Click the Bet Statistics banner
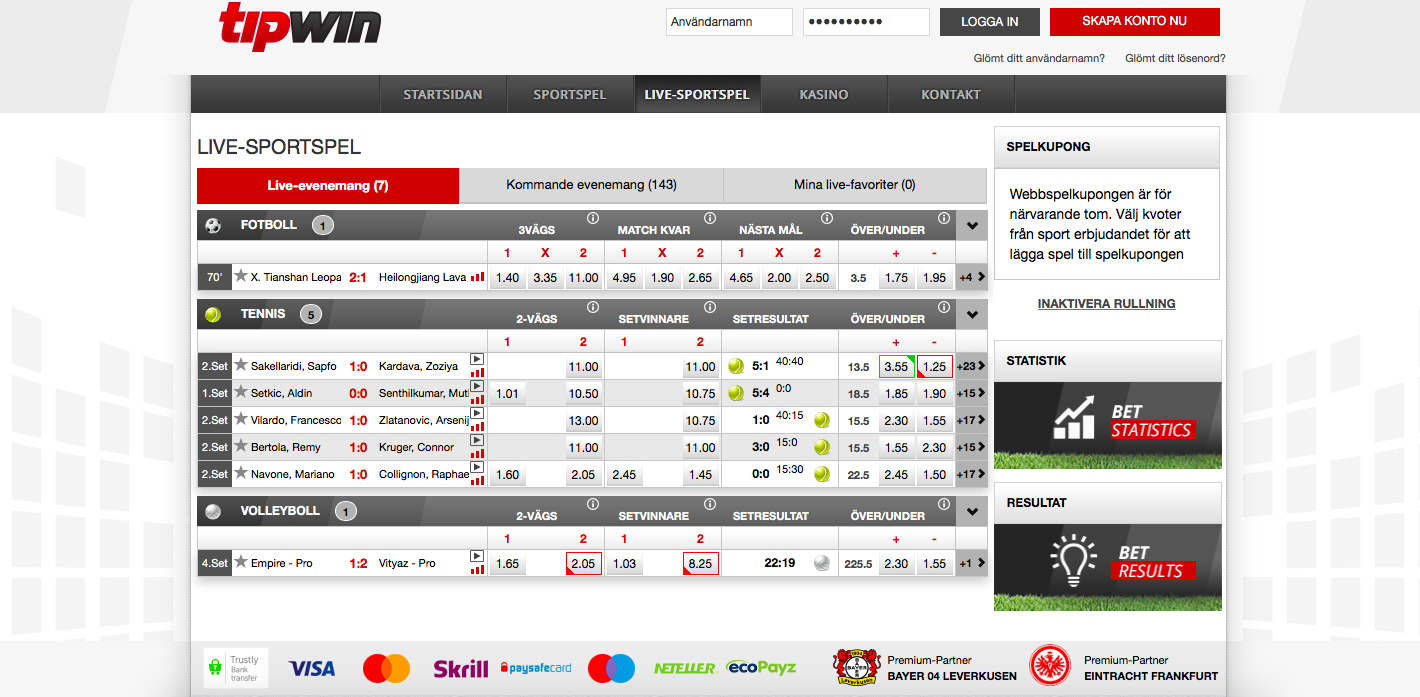 click(1107, 425)
